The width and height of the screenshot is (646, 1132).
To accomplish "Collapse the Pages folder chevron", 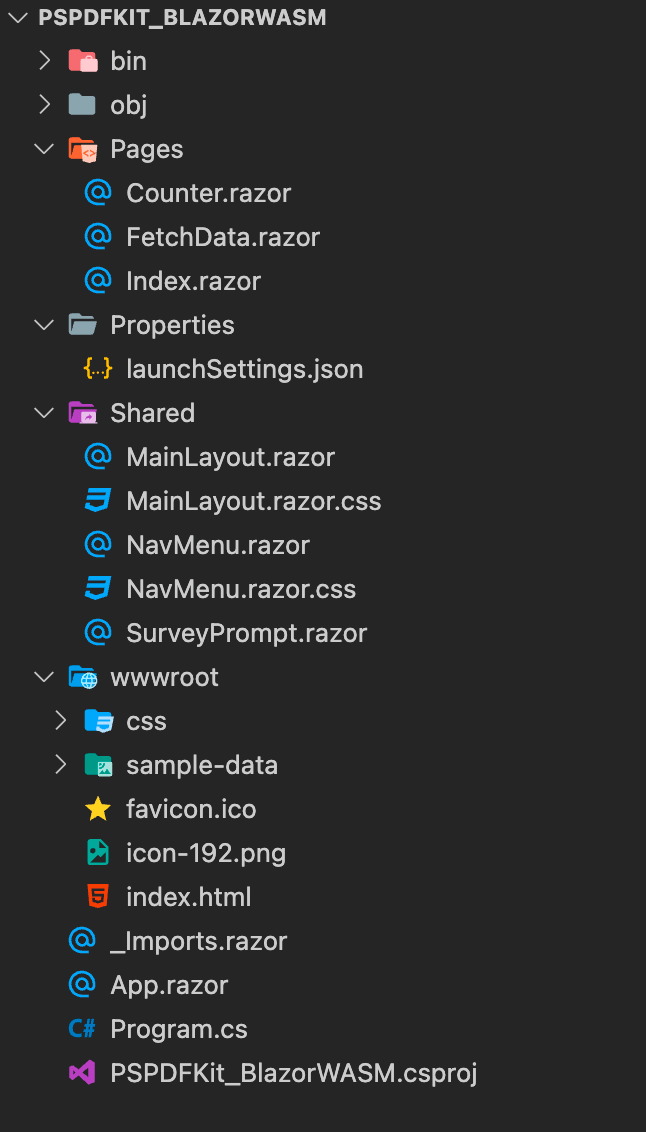I will tap(44, 149).
